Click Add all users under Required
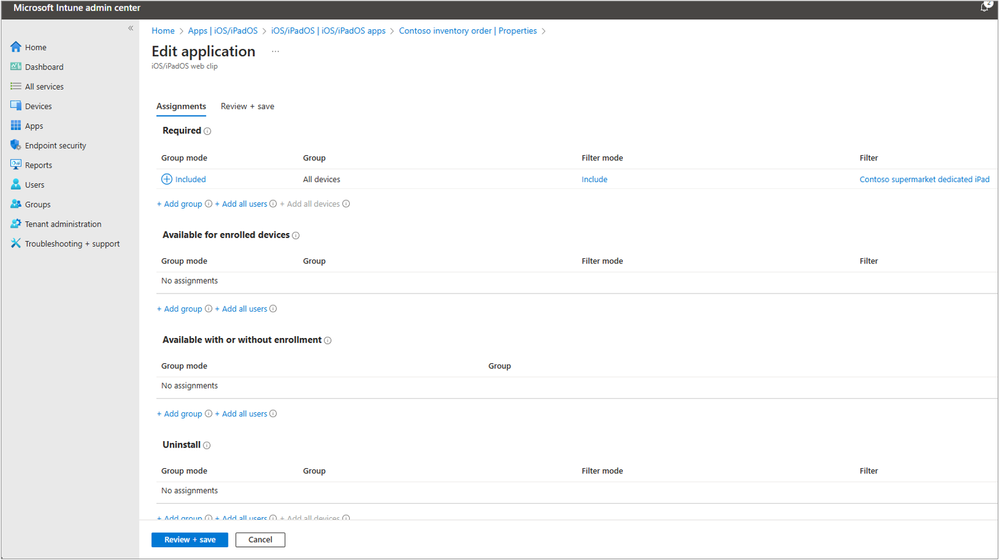The width and height of the screenshot is (999, 560). coord(241,204)
